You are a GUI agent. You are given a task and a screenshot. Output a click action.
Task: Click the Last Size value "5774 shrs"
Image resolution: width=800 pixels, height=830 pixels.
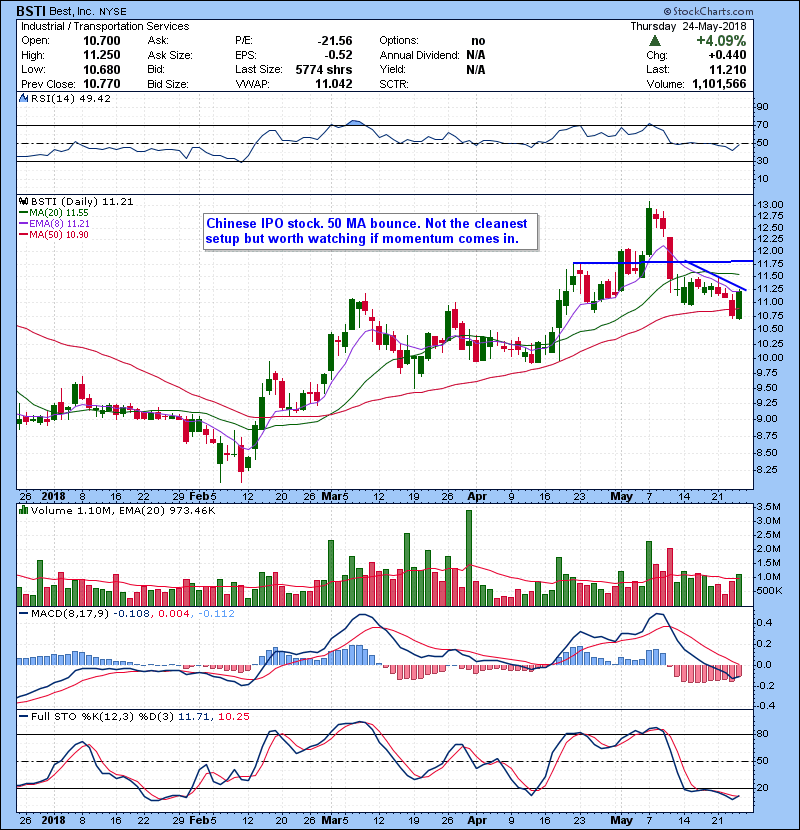pyautogui.click(x=323, y=69)
